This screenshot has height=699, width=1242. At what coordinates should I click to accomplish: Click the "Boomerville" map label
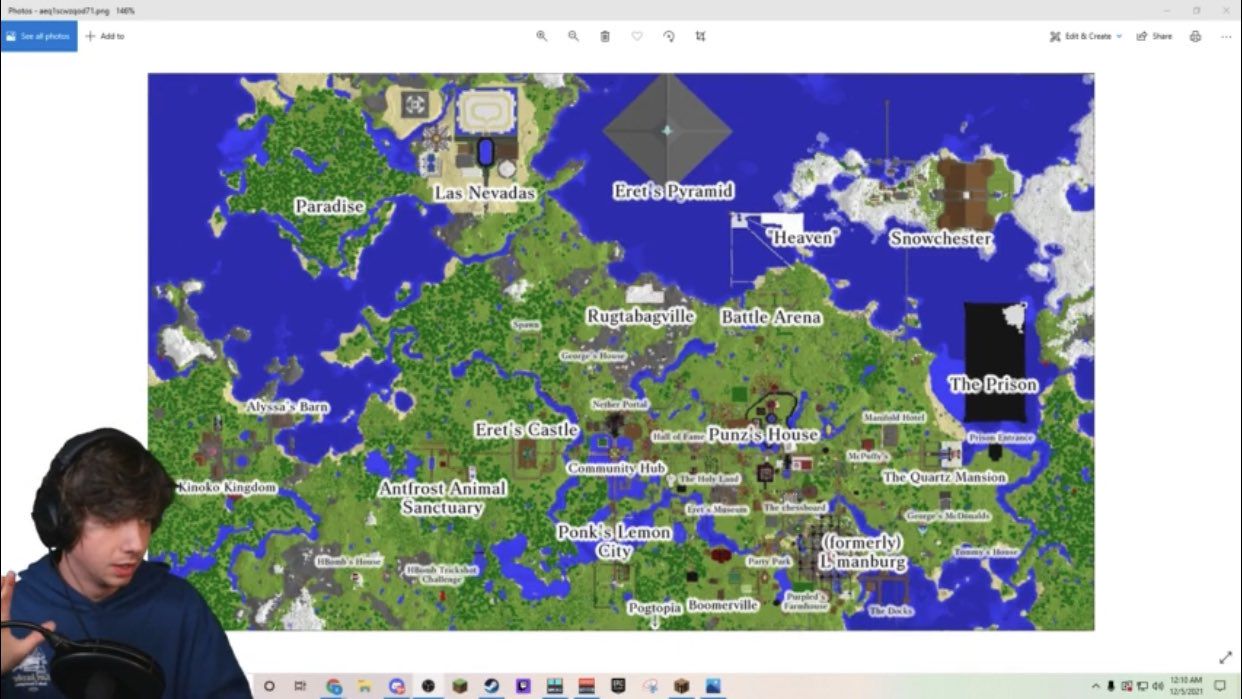pyautogui.click(x=723, y=605)
